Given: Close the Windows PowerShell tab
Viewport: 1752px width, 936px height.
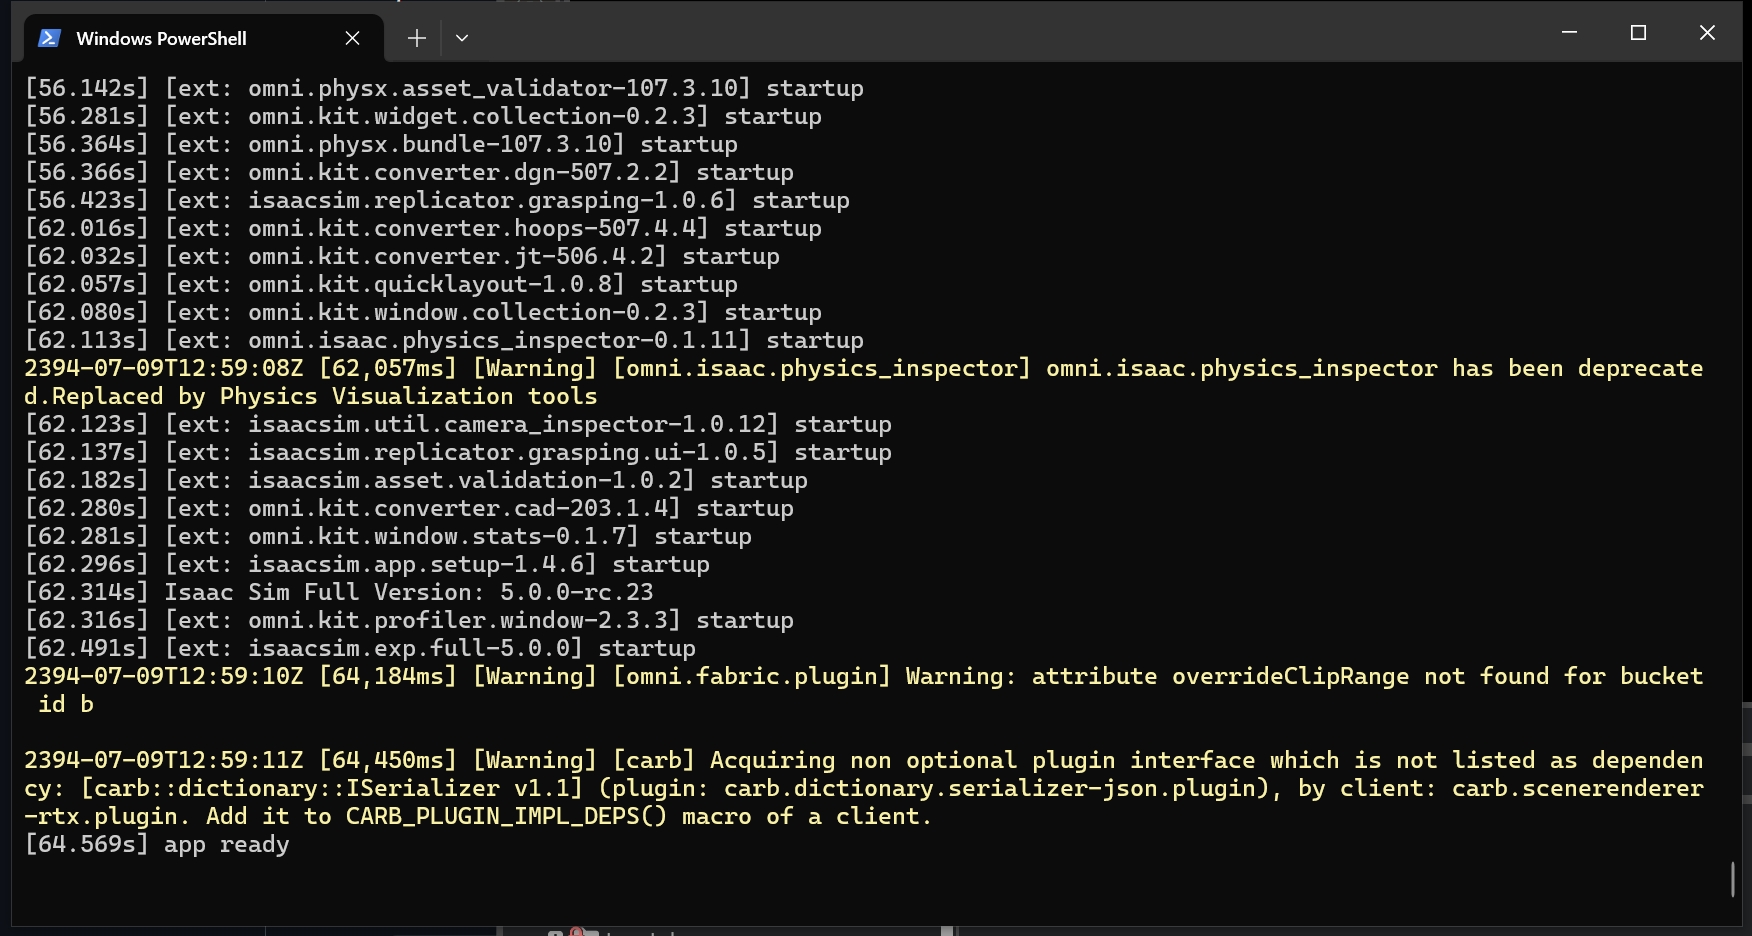Looking at the screenshot, I should (x=352, y=38).
